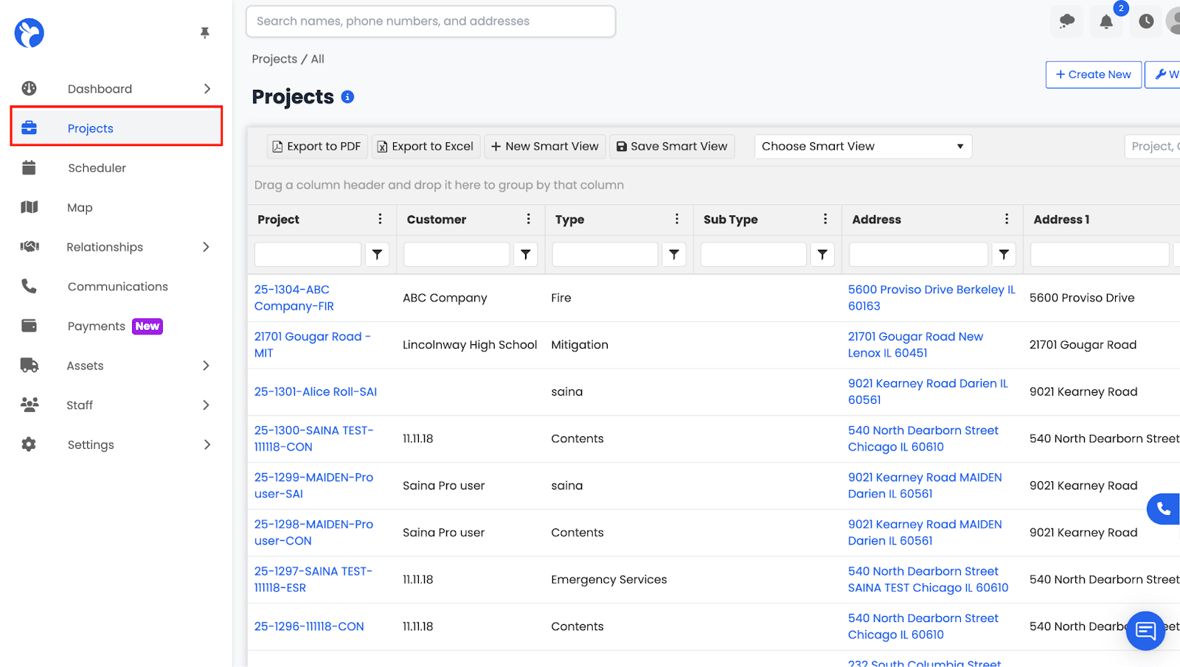Click the Address column filter icon
Screen dimensions: 1180x667
click(1004, 254)
